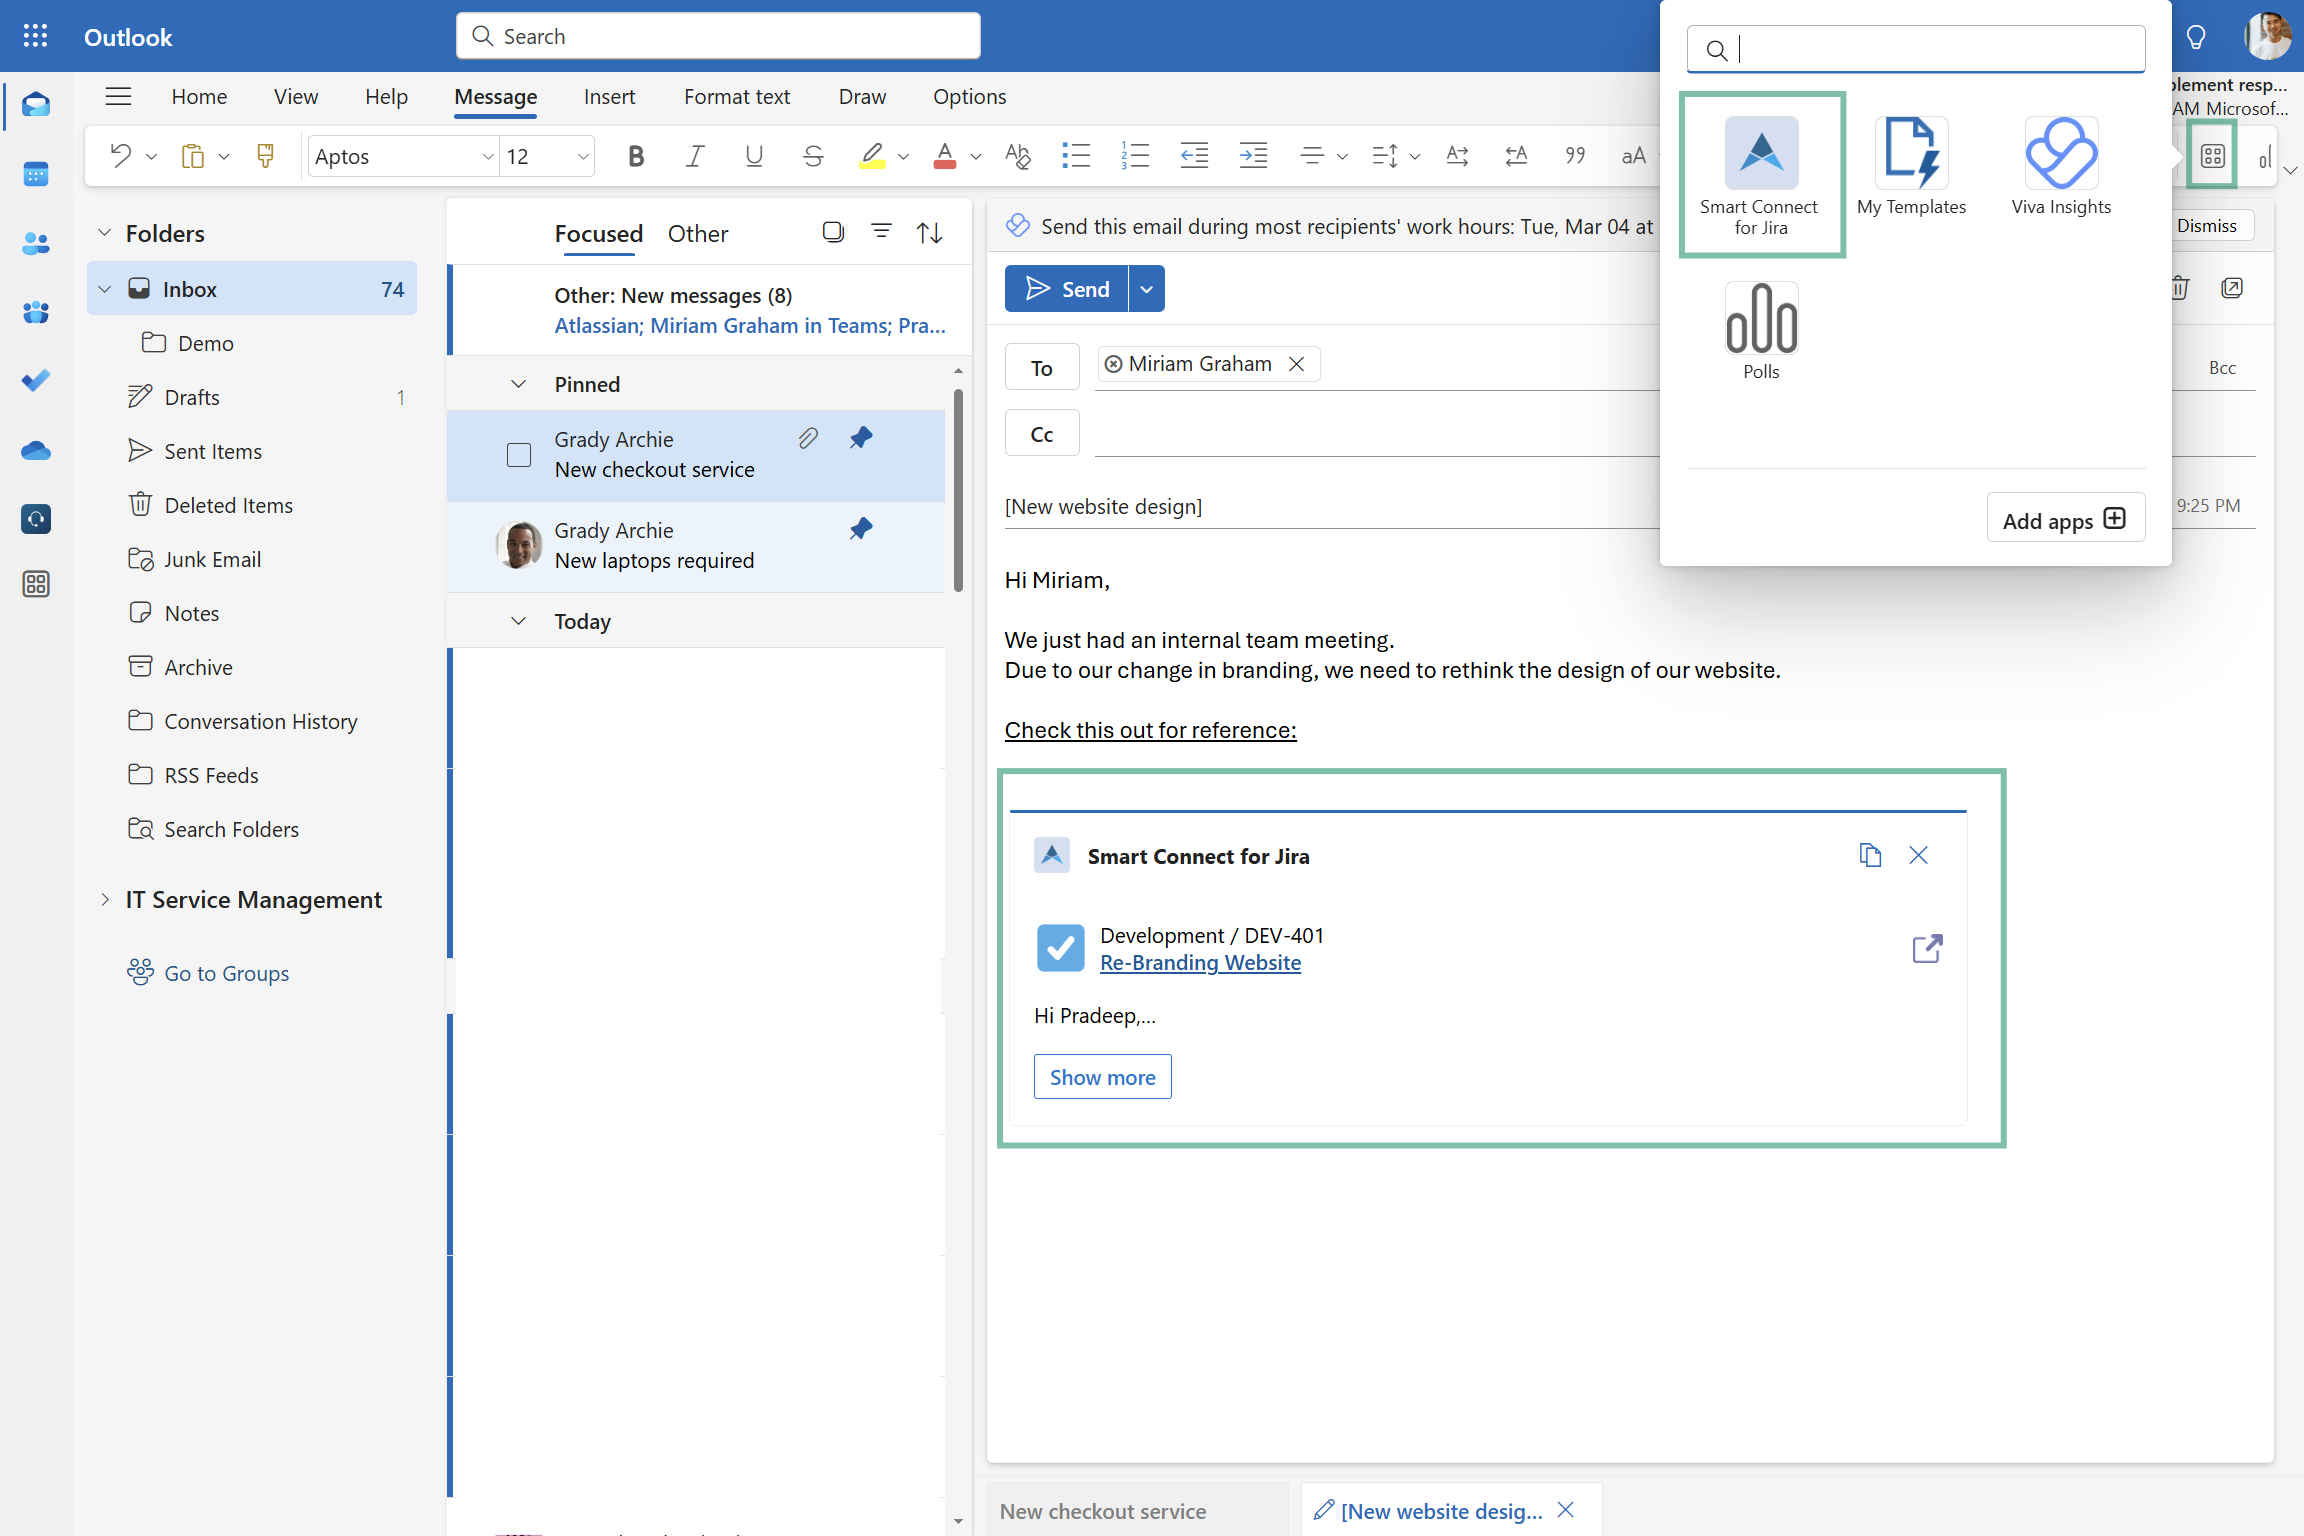Switch to the Insert ribbon tab

click(609, 97)
